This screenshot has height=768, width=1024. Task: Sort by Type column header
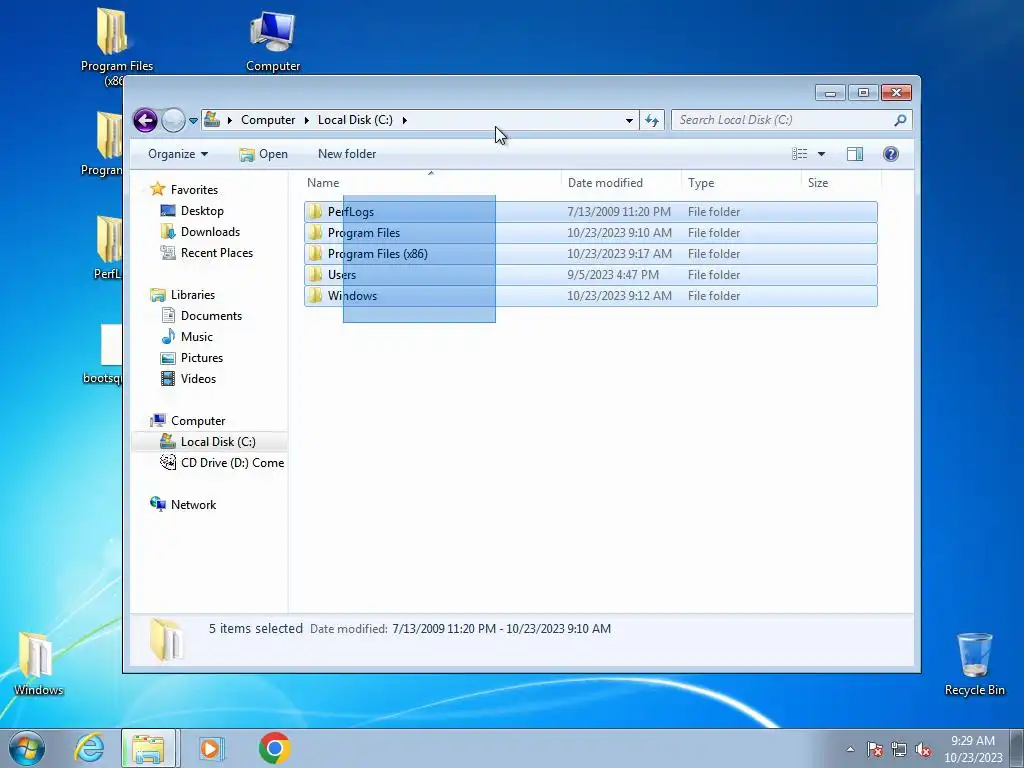click(x=741, y=183)
